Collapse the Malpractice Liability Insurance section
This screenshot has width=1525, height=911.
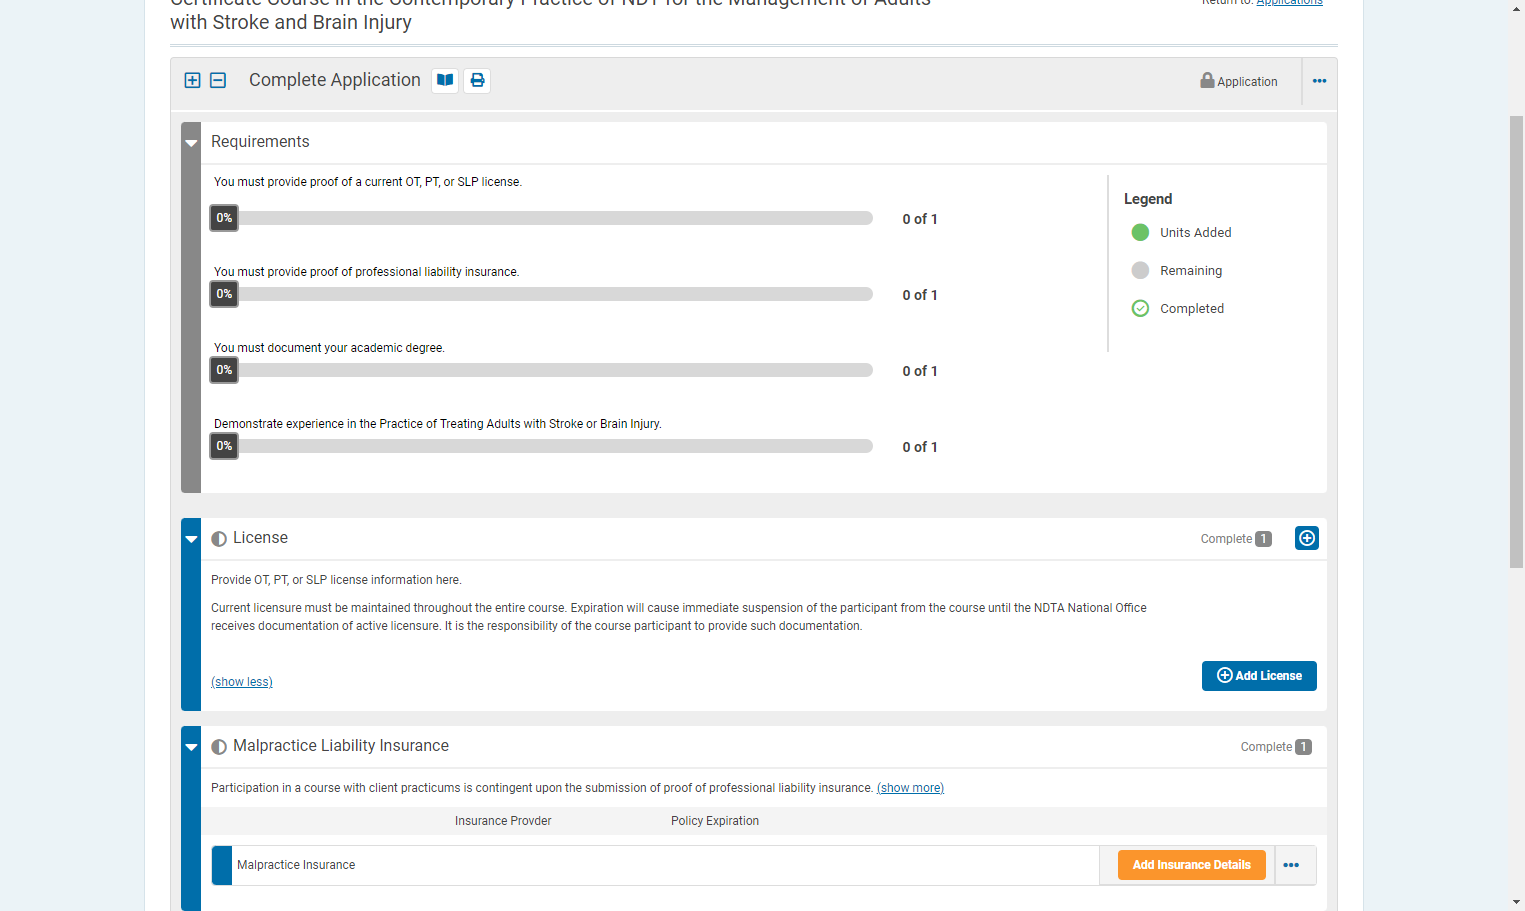pos(191,747)
